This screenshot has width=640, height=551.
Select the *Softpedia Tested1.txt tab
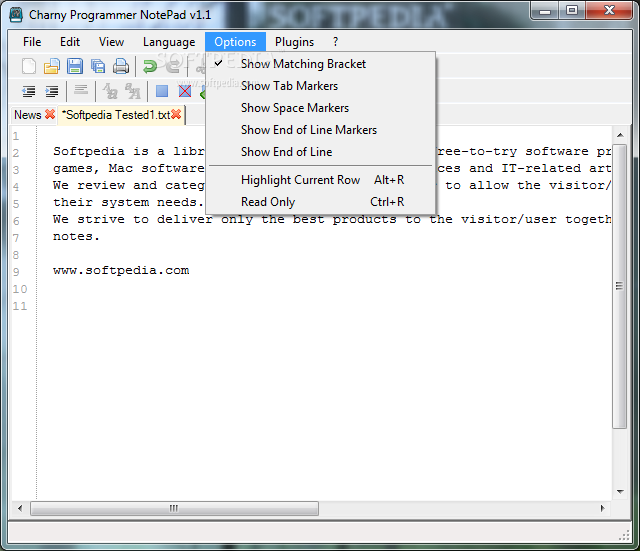point(116,115)
